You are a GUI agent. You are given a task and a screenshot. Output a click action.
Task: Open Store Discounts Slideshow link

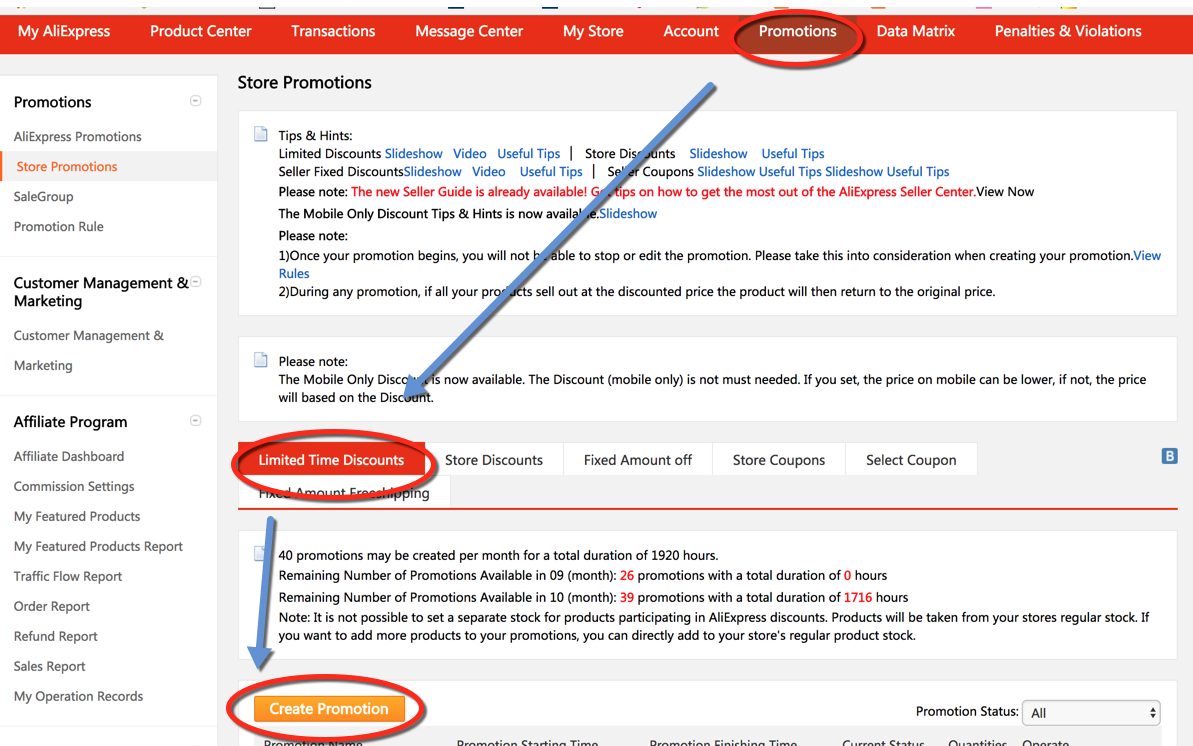718,154
